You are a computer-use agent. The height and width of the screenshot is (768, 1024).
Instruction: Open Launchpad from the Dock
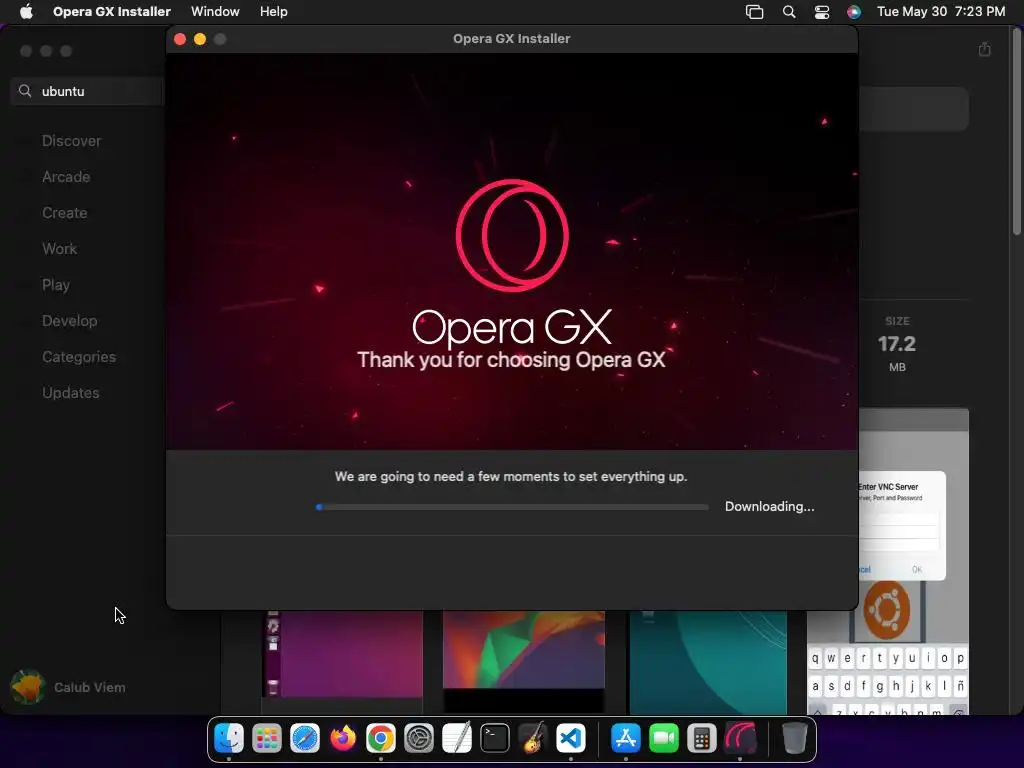pyautogui.click(x=267, y=739)
